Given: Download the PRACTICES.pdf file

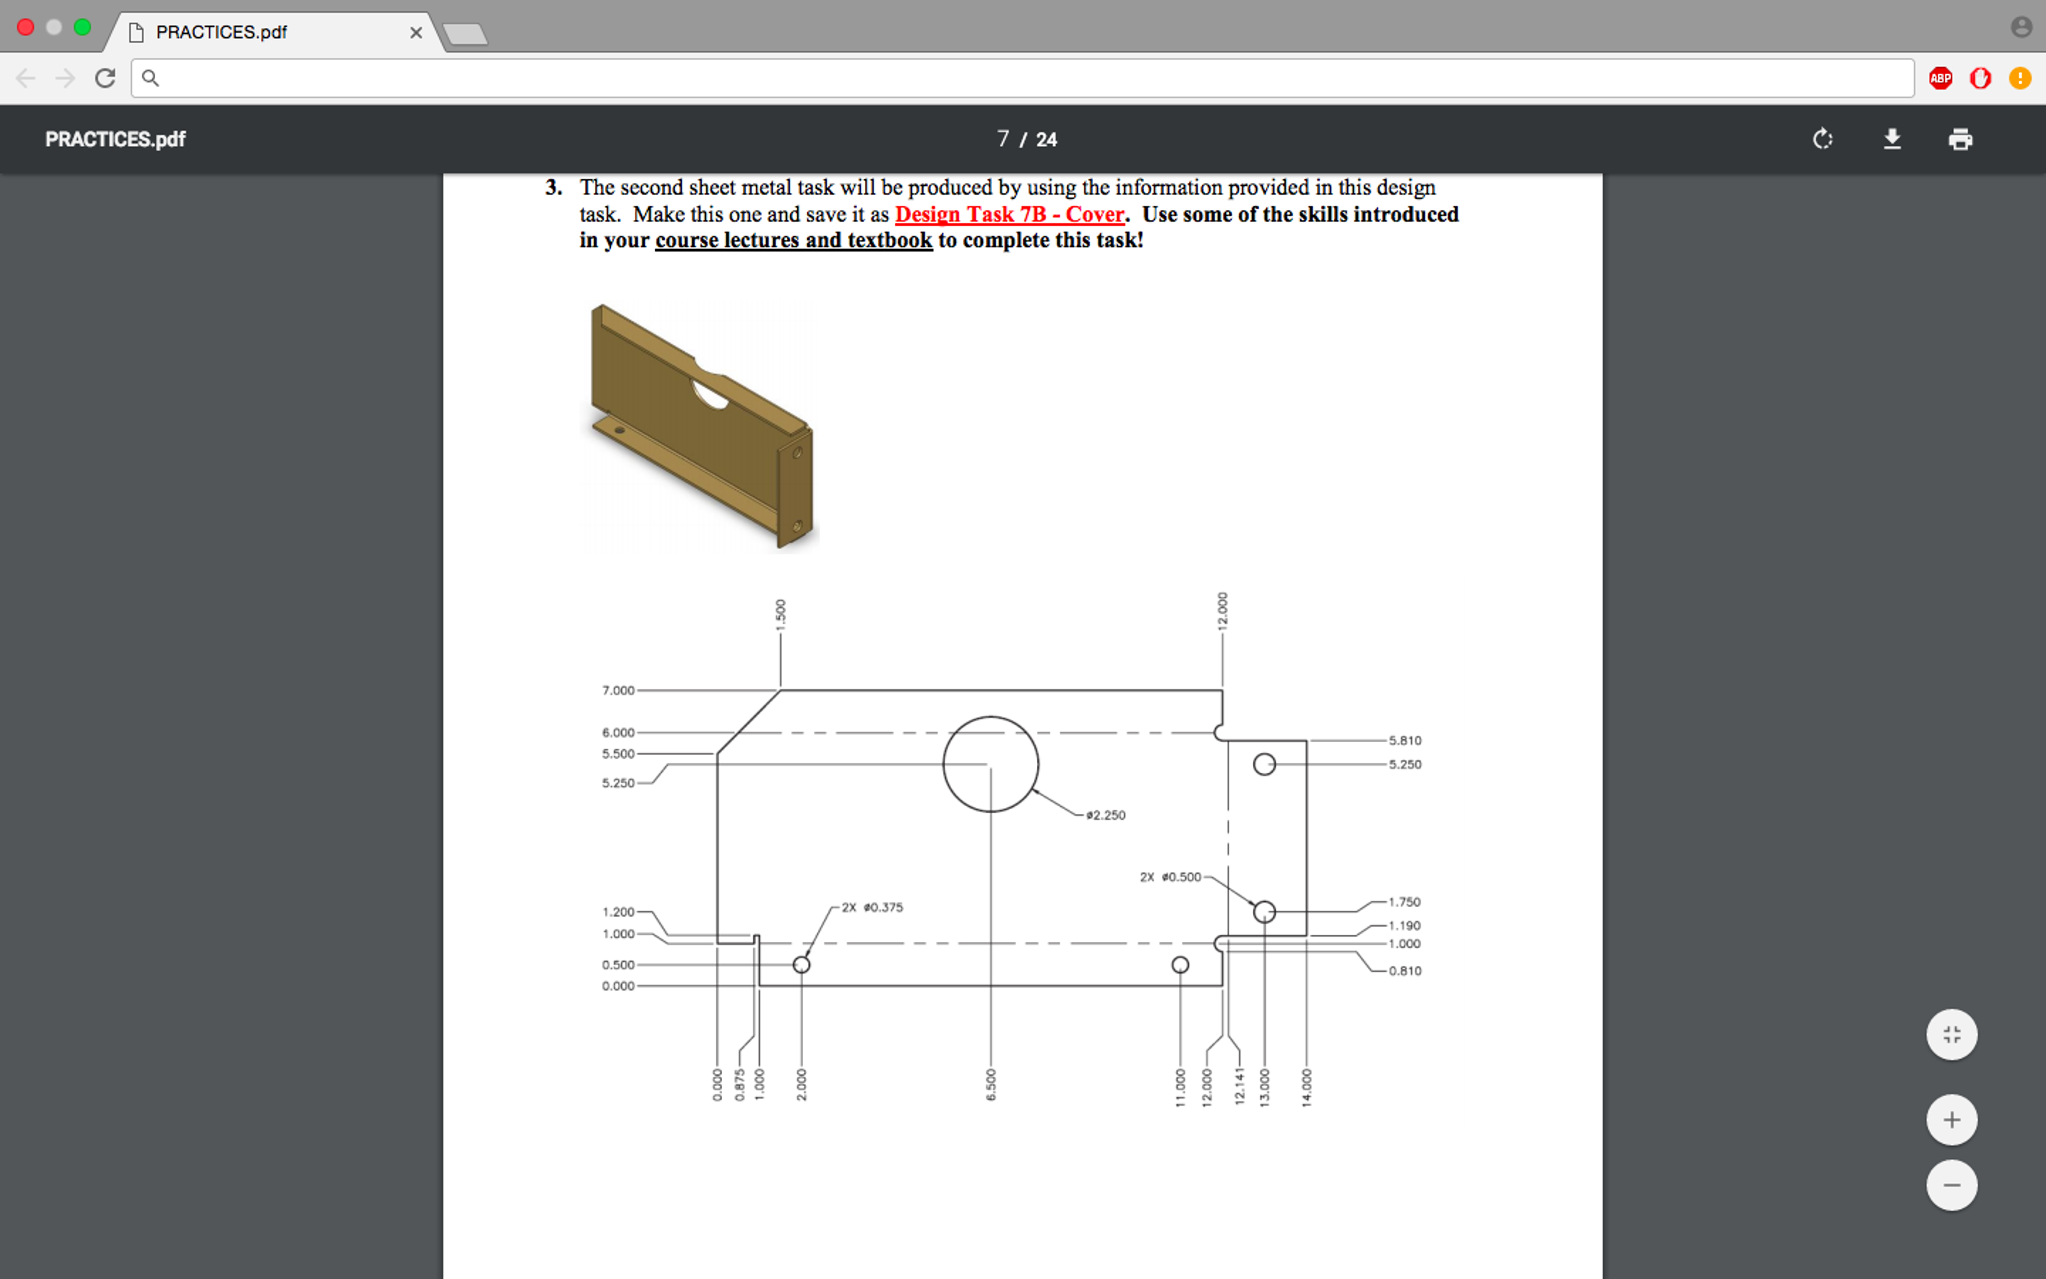Looking at the screenshot, I should [x=1891, y=139].
